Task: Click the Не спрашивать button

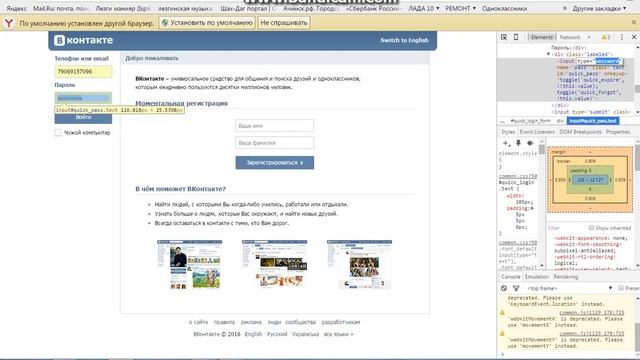Action: pyautogui.click(x=284, y=23)
